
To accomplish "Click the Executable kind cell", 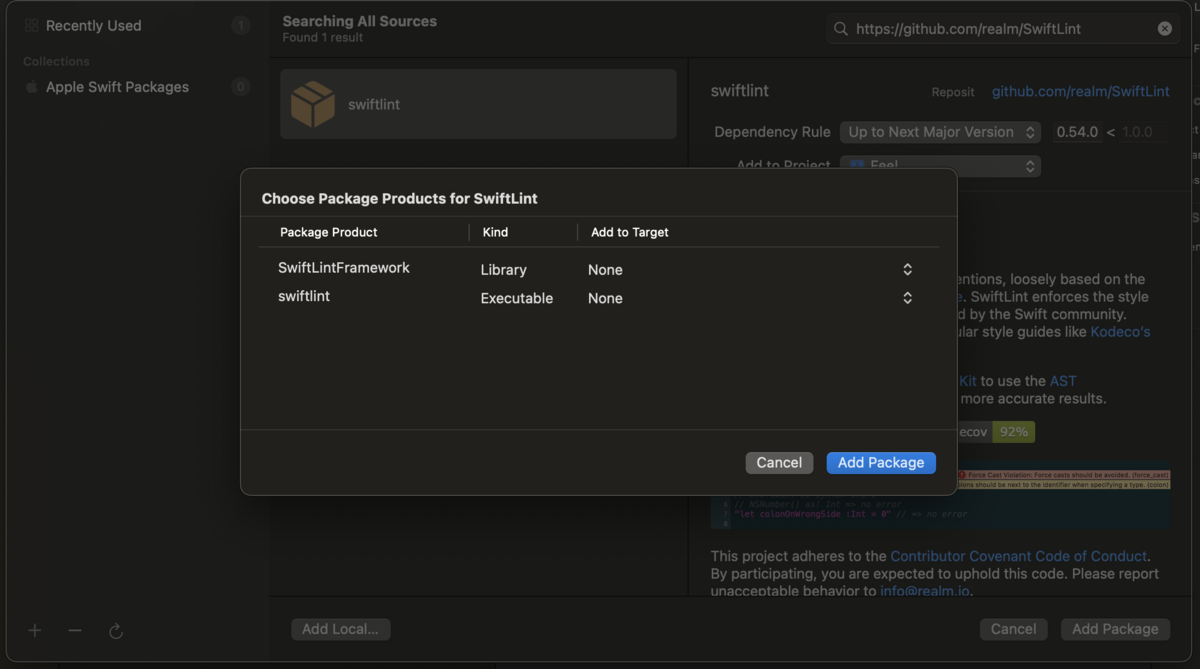I will pyautogui.click(x=517, y=298).
